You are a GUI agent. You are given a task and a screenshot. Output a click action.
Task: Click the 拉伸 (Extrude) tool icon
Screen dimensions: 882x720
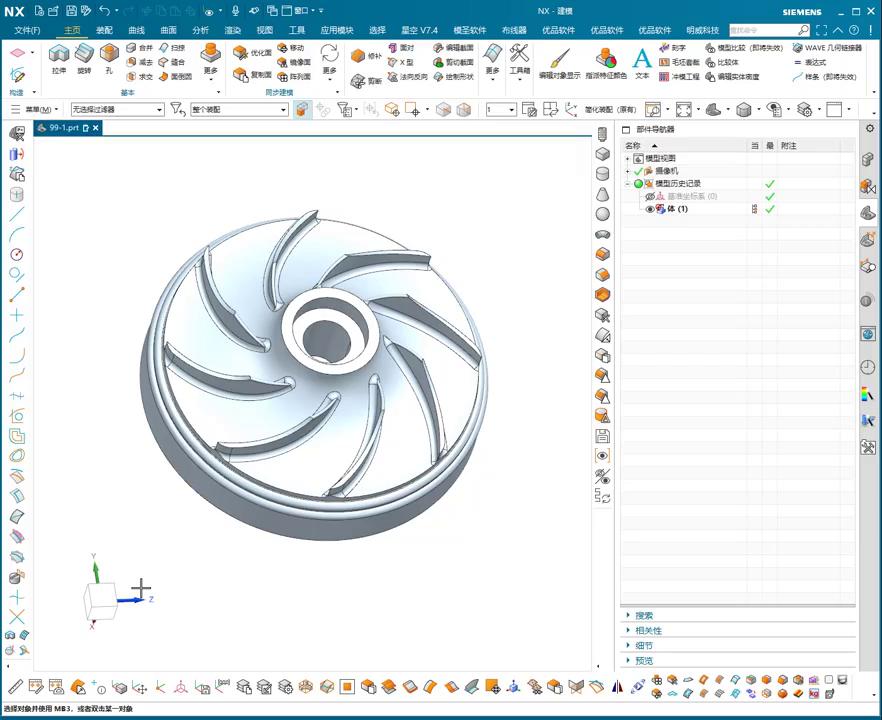59,54
